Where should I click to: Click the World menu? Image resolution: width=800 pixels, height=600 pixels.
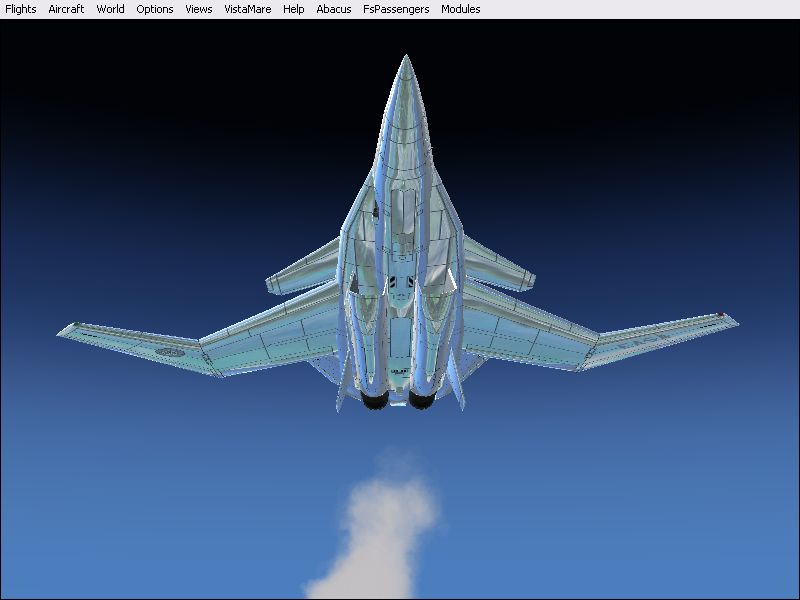110,9
